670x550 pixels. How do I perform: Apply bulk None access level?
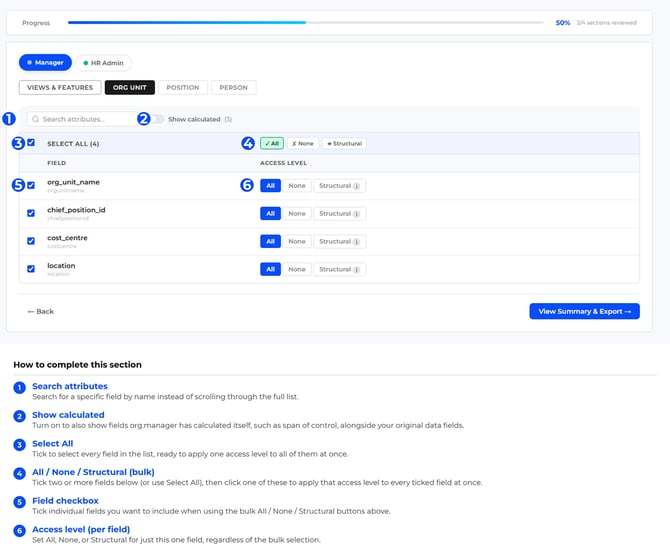pos(303,144)
